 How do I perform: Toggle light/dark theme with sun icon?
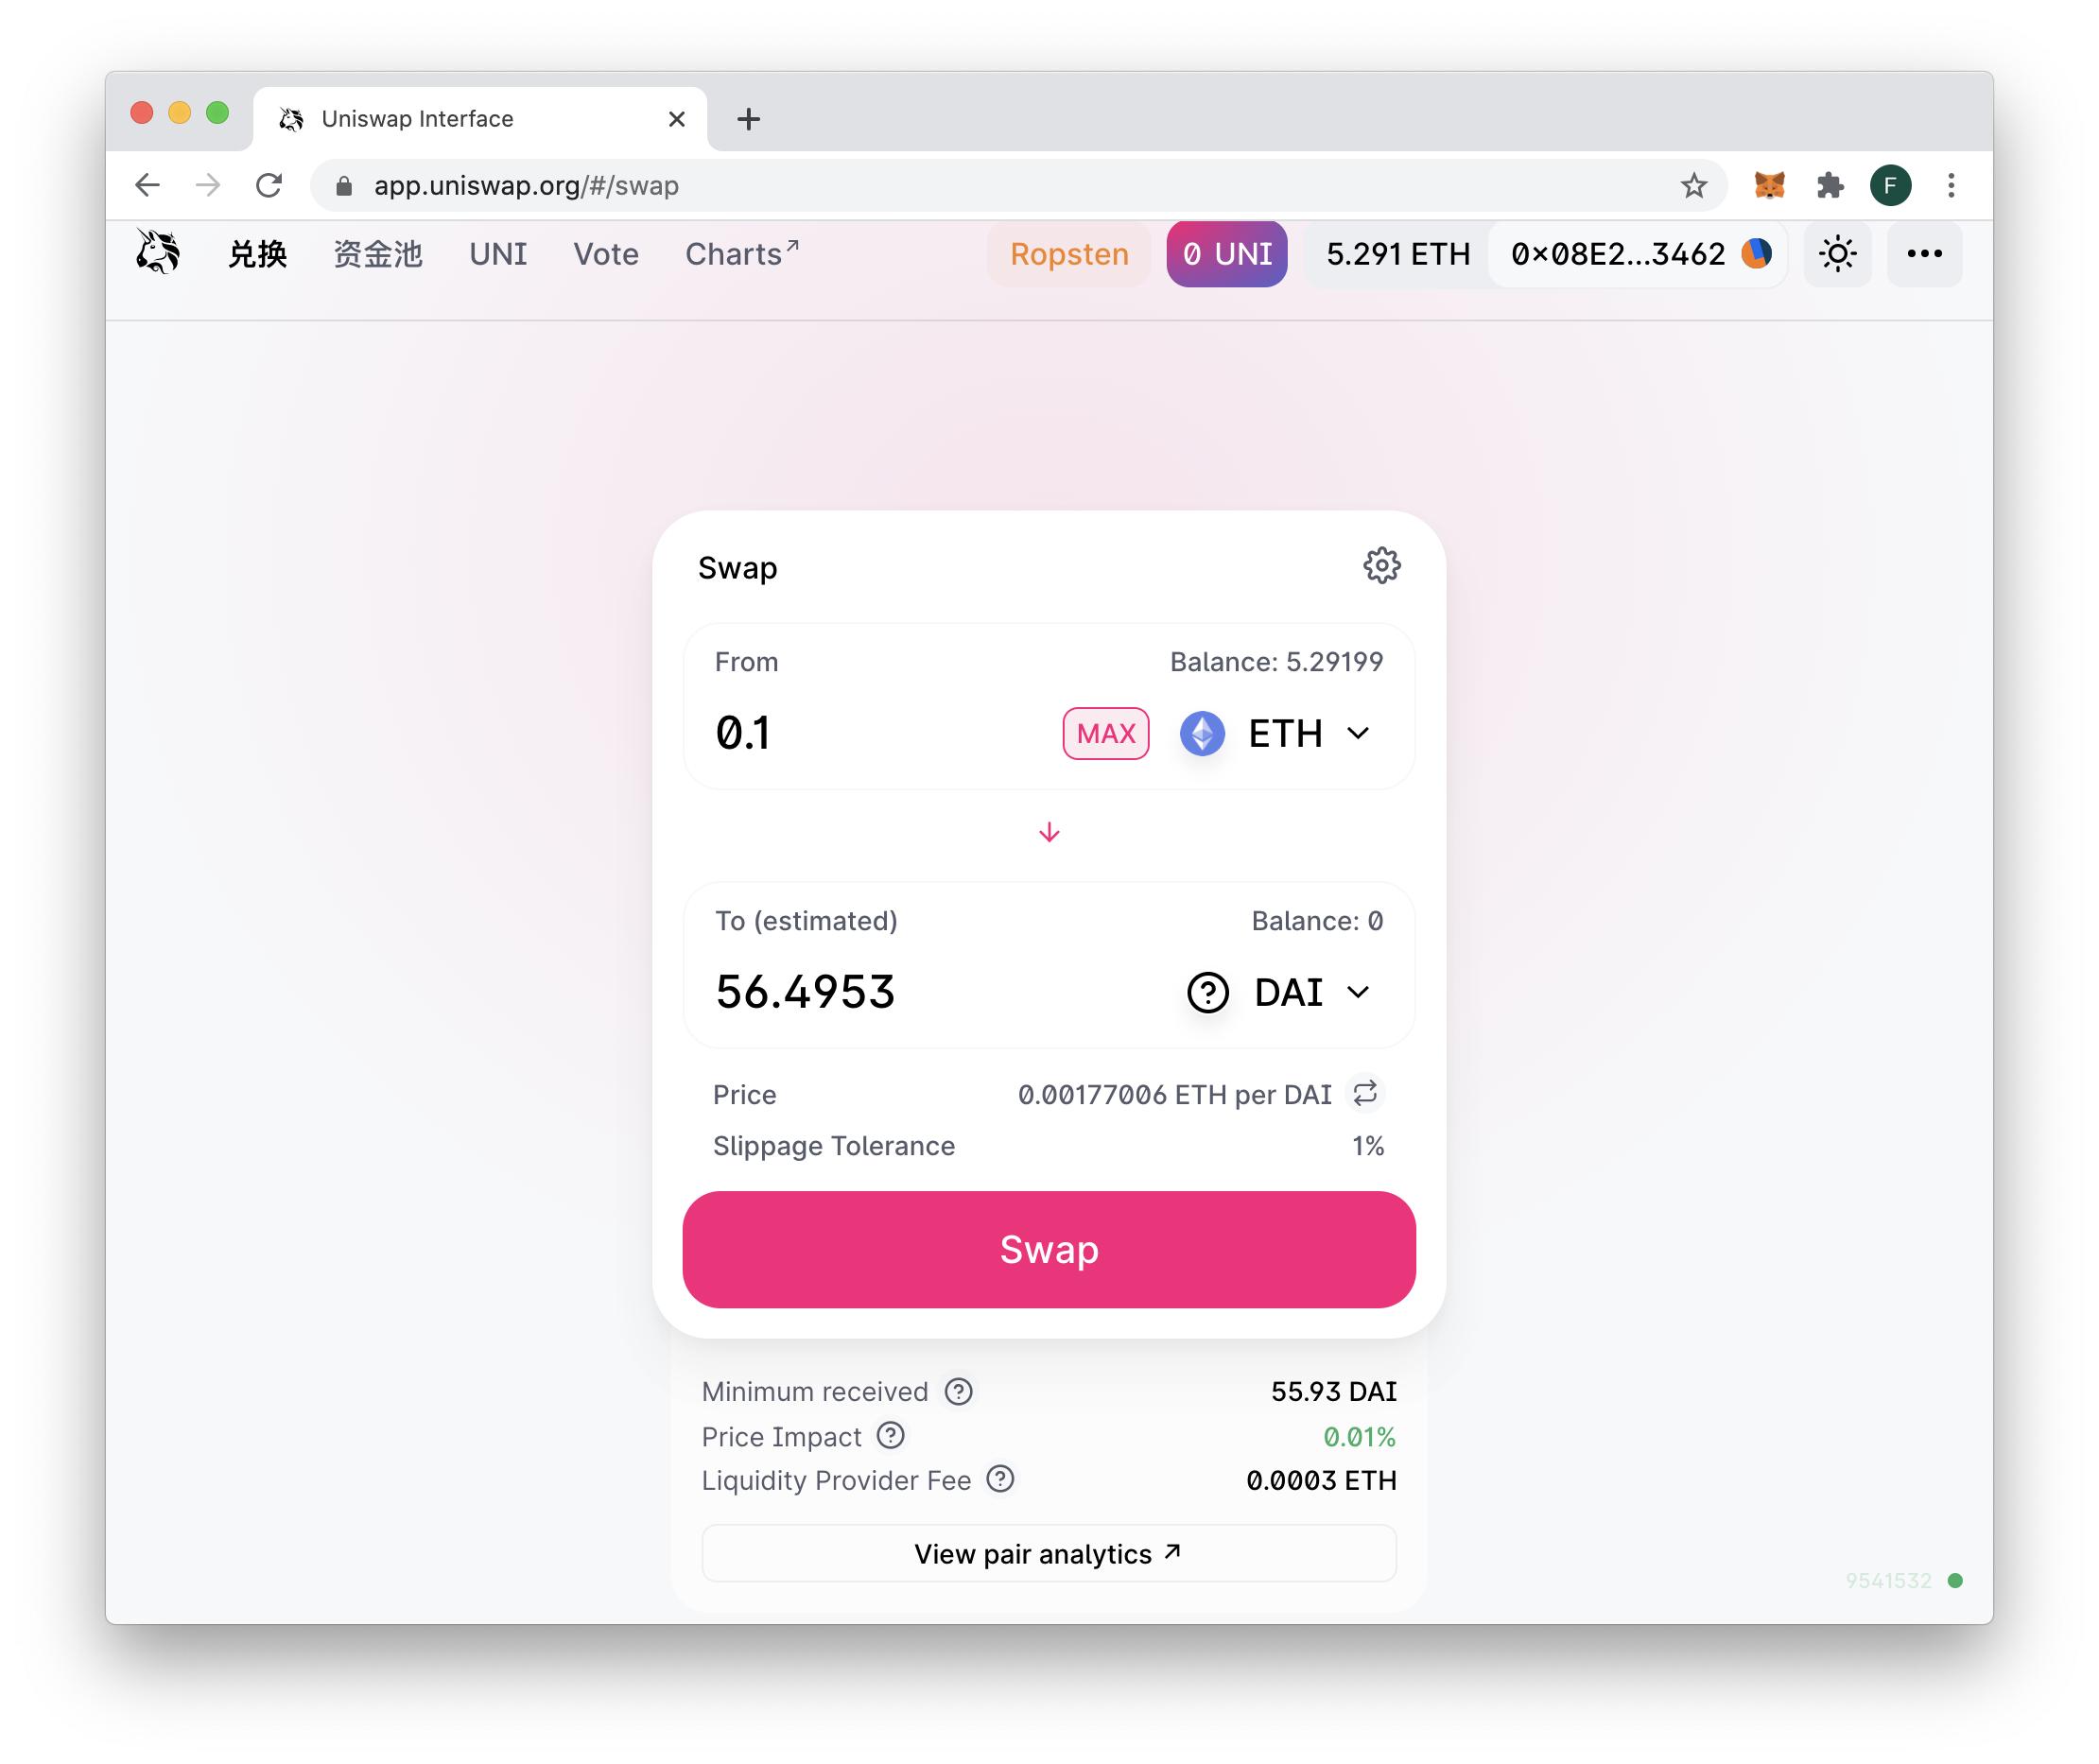1837,254
